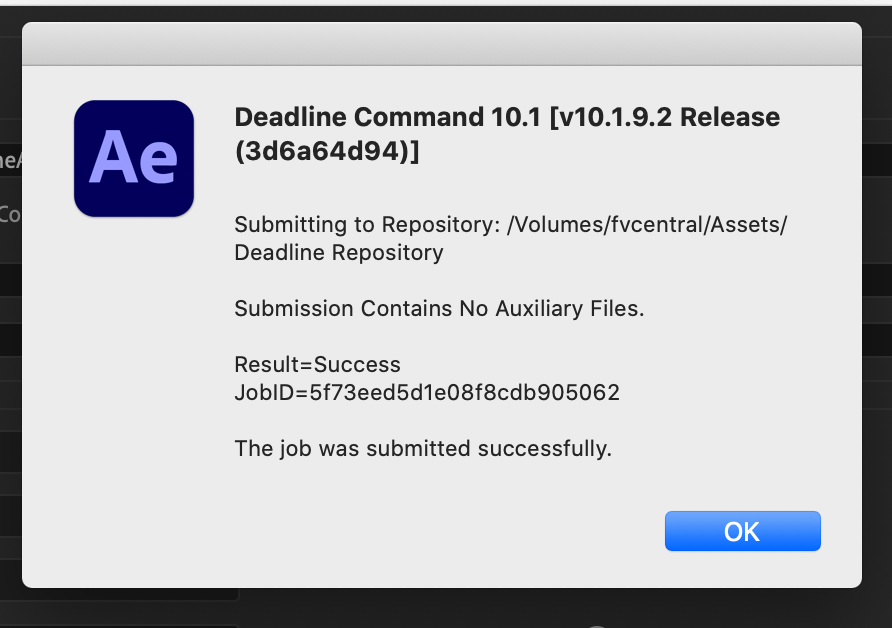Click the dark panel below the dialog
Screen dimensions: 892x628
[x=446, y=609]
